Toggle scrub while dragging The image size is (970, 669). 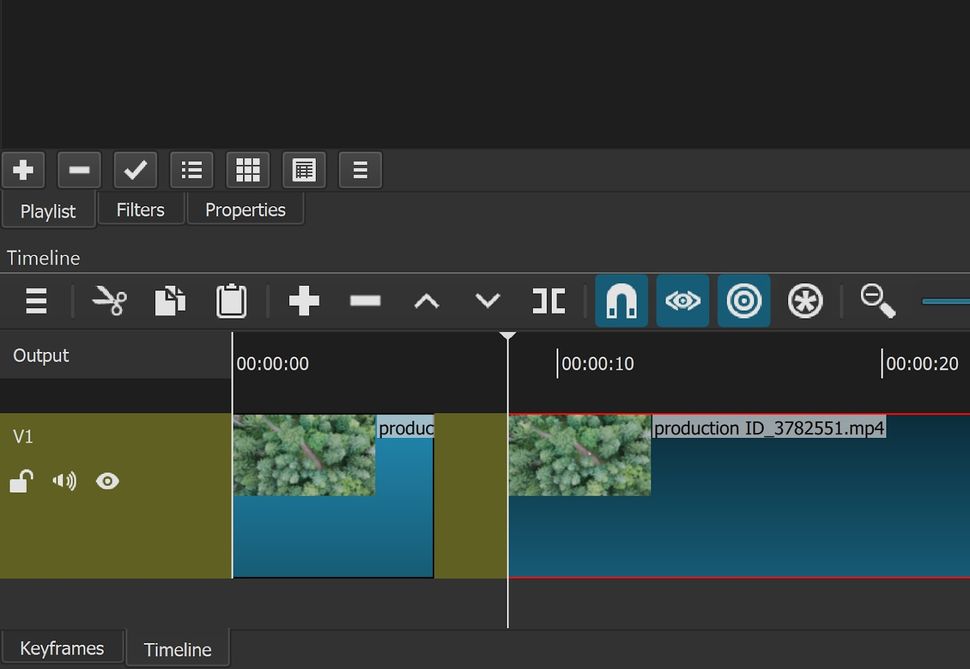(682, 300)
